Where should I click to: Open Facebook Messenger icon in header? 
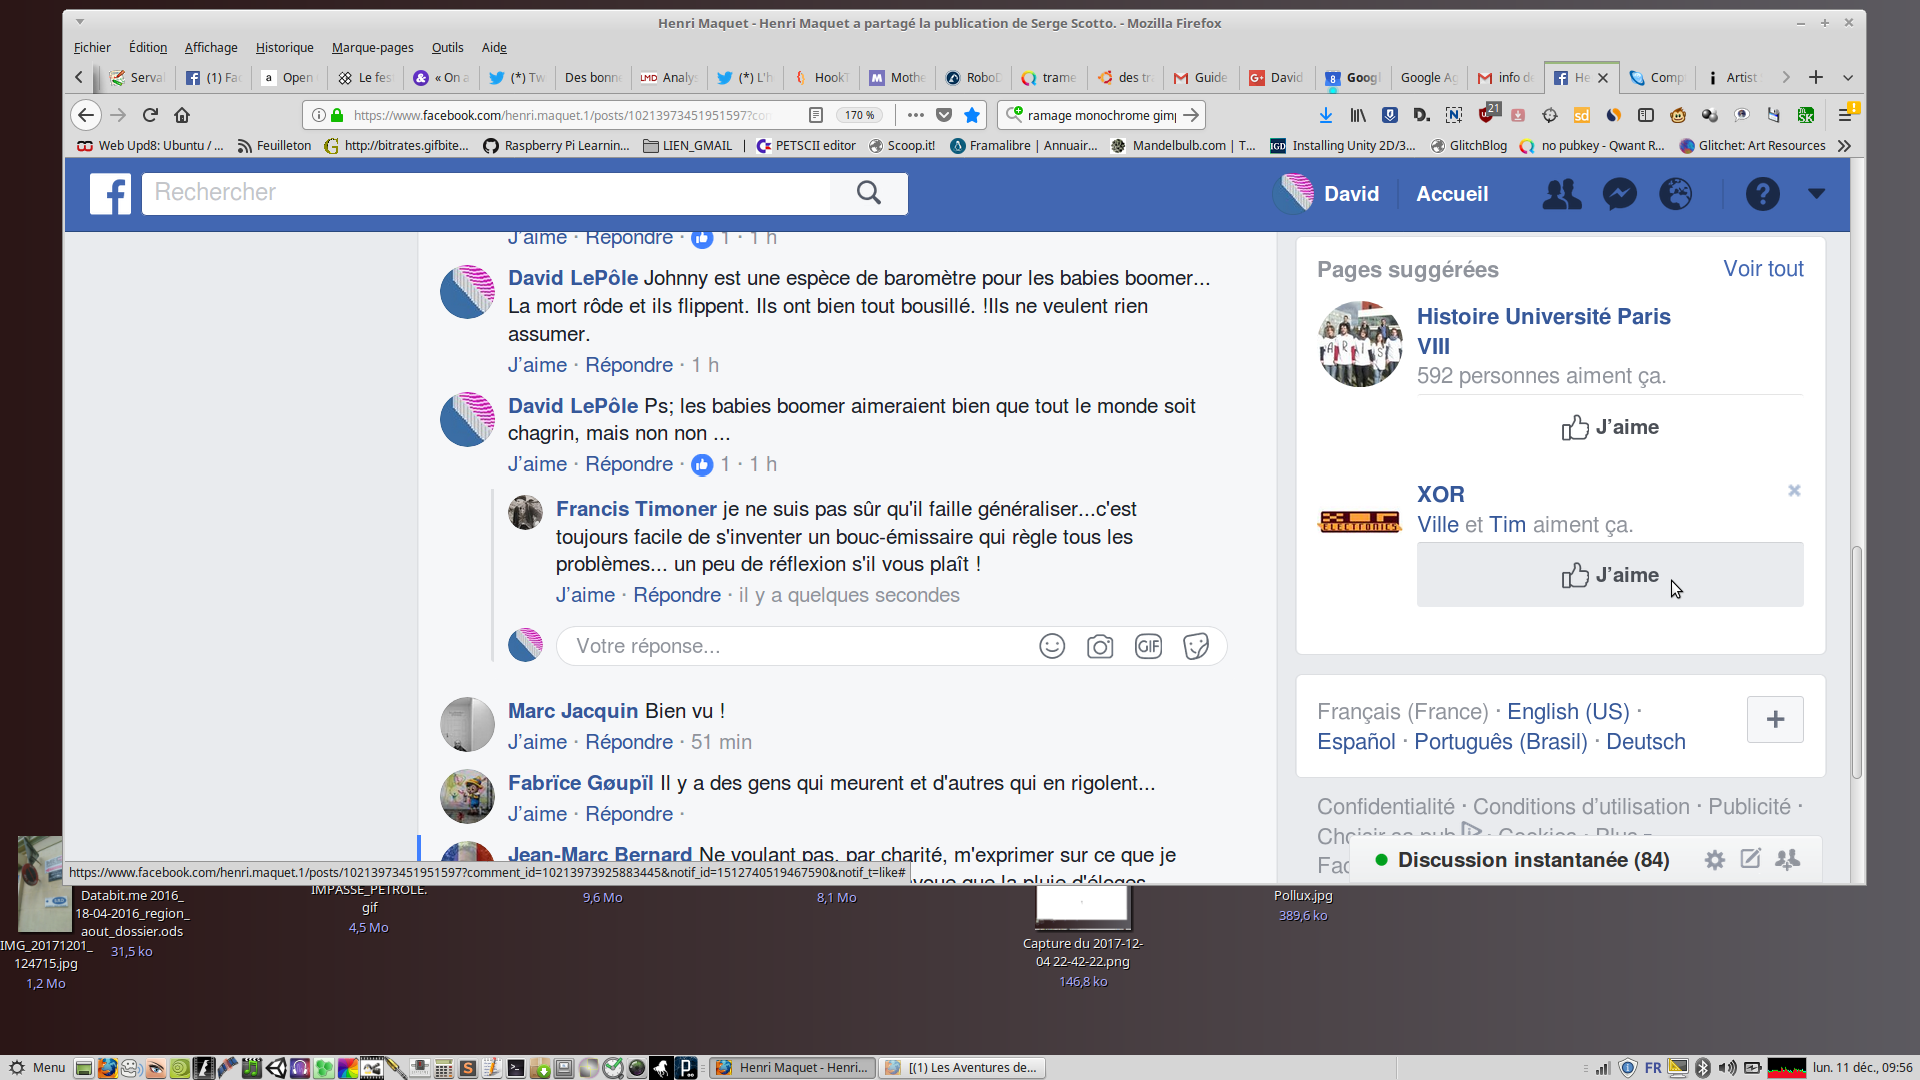click(1619, 194)
